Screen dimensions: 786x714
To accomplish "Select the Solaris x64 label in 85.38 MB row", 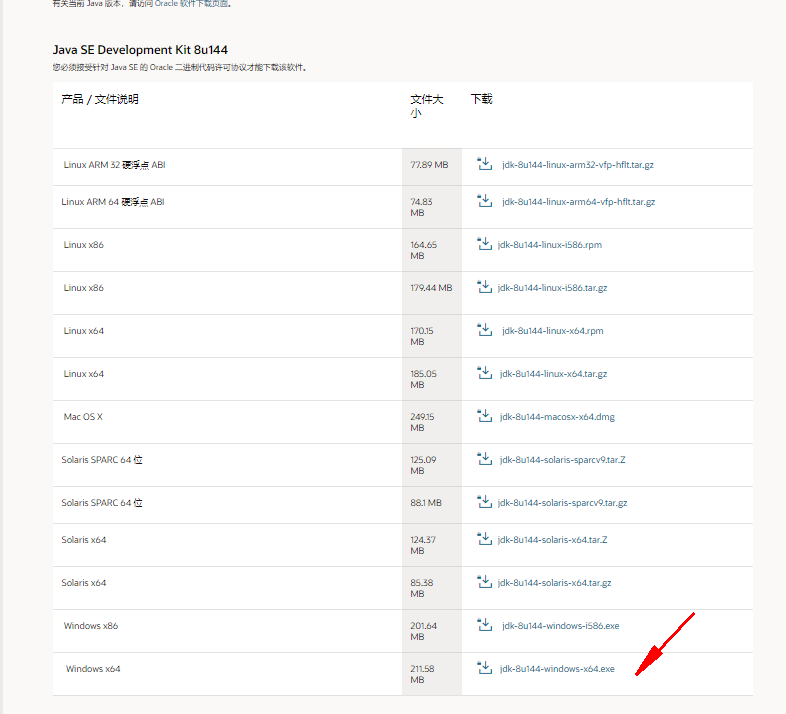I will [84, 583].
